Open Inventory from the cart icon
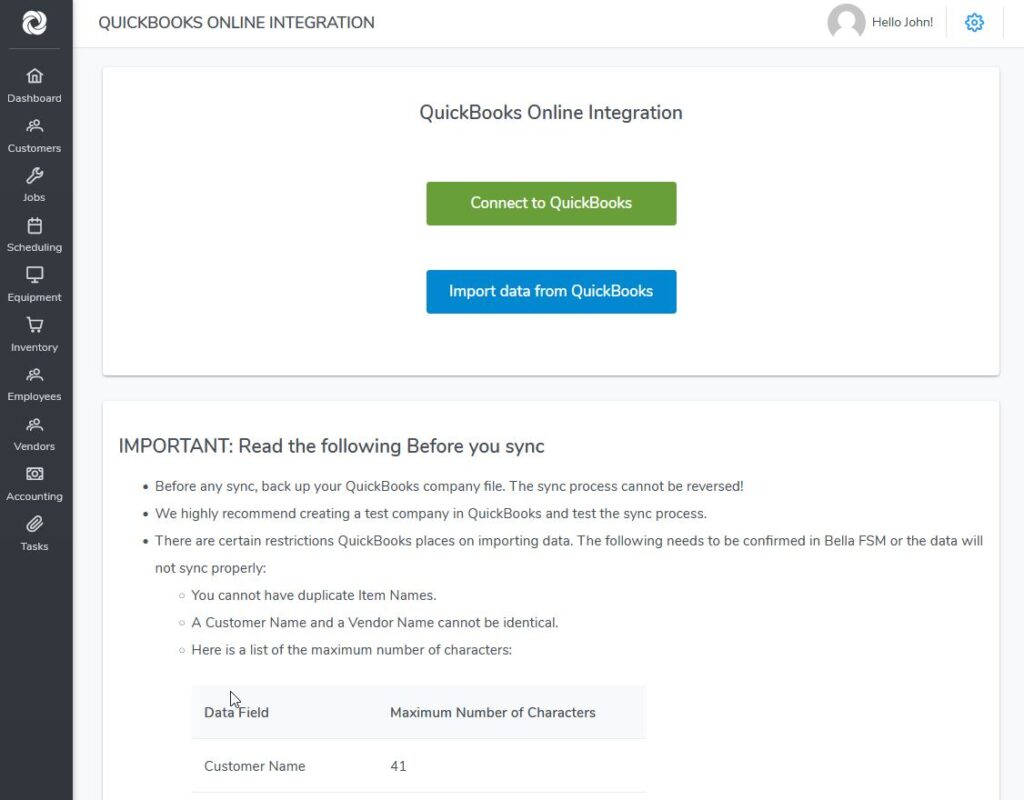 (34, 333)
